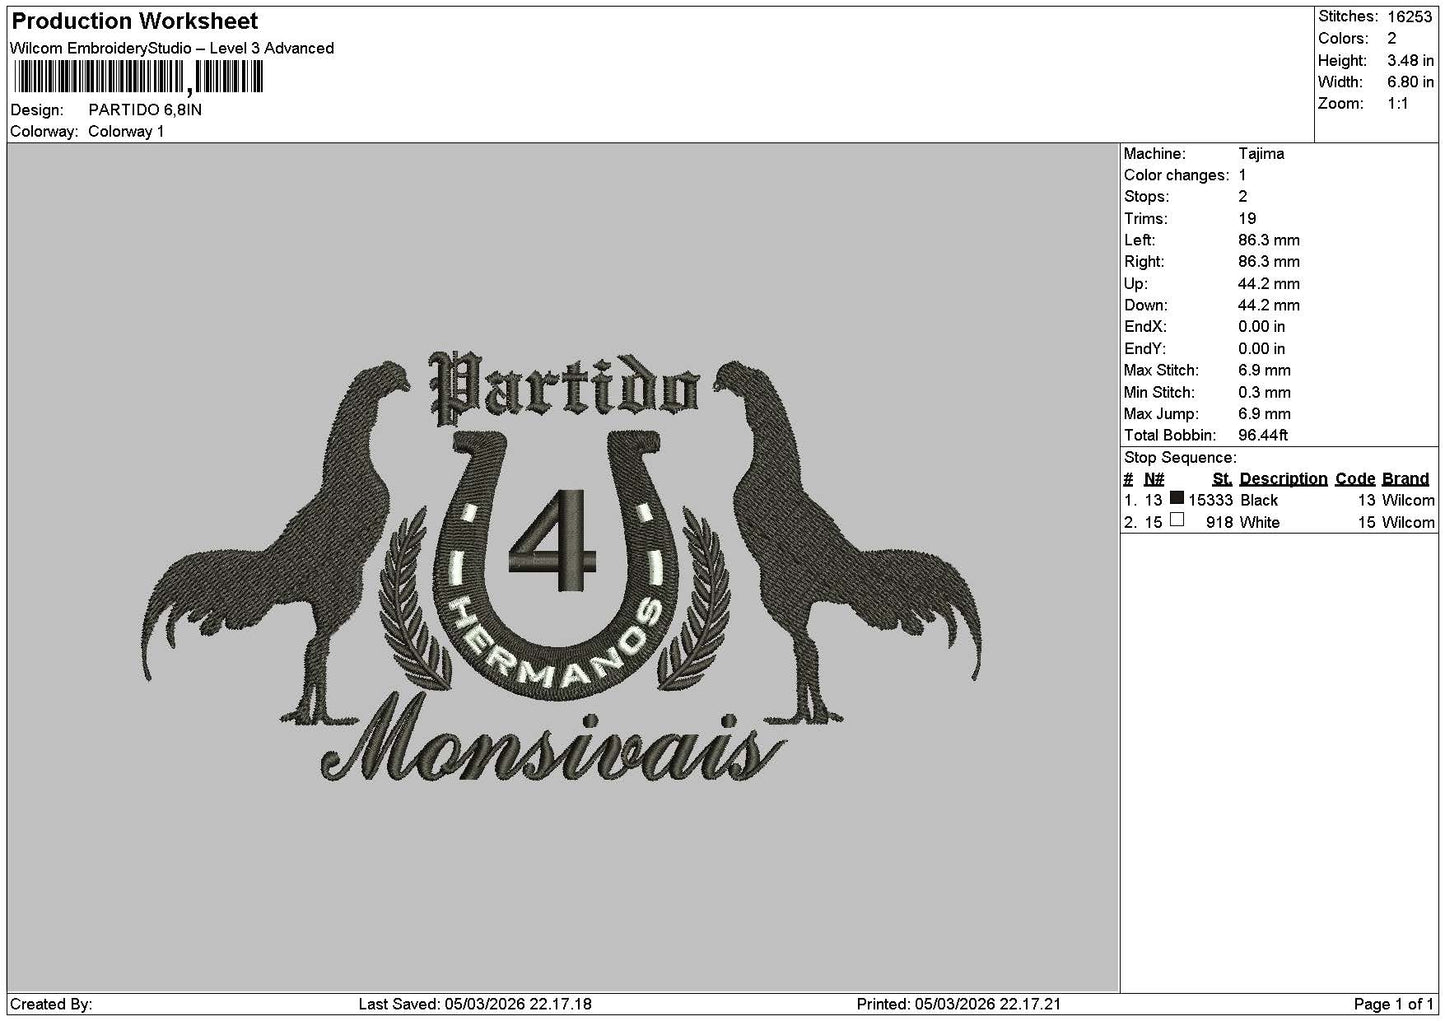Screen dimensions: 1445x1021
Task: Click the Stitches value 16253
Action: (1409, 16)
